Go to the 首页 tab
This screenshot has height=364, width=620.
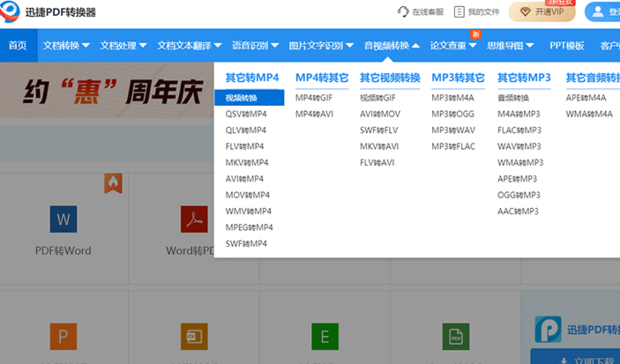point(18,45)
